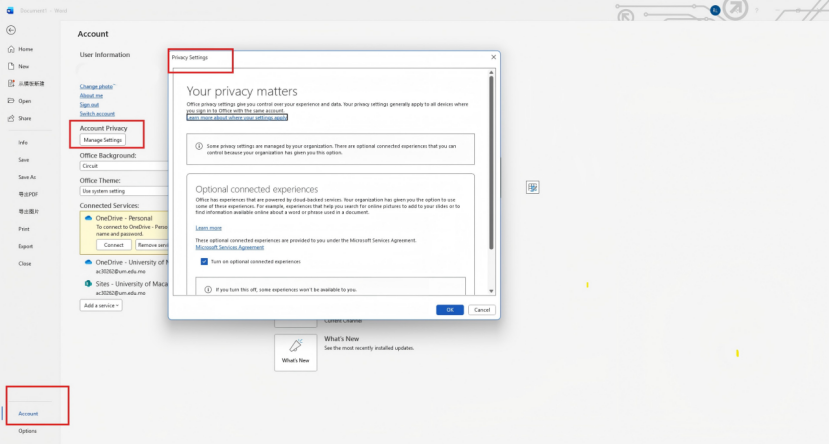Screen dimensions: 829x444
Task: Click the info icon in the organization notice
Action: (199, 146)
